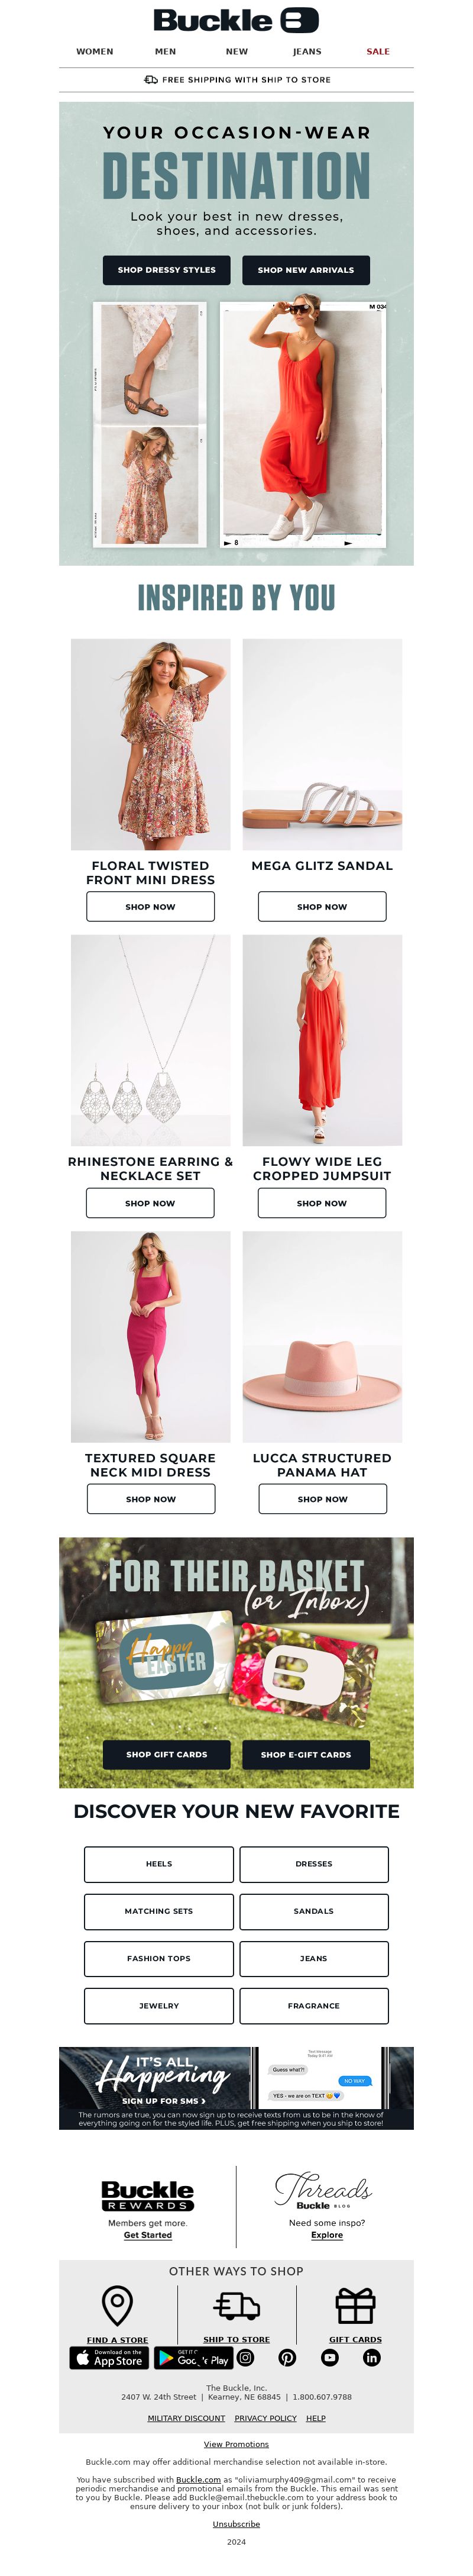View the Lucca Structured Panama Hat image
The height and width of the screenshot is (2576, 473).
pos(322,1336)
